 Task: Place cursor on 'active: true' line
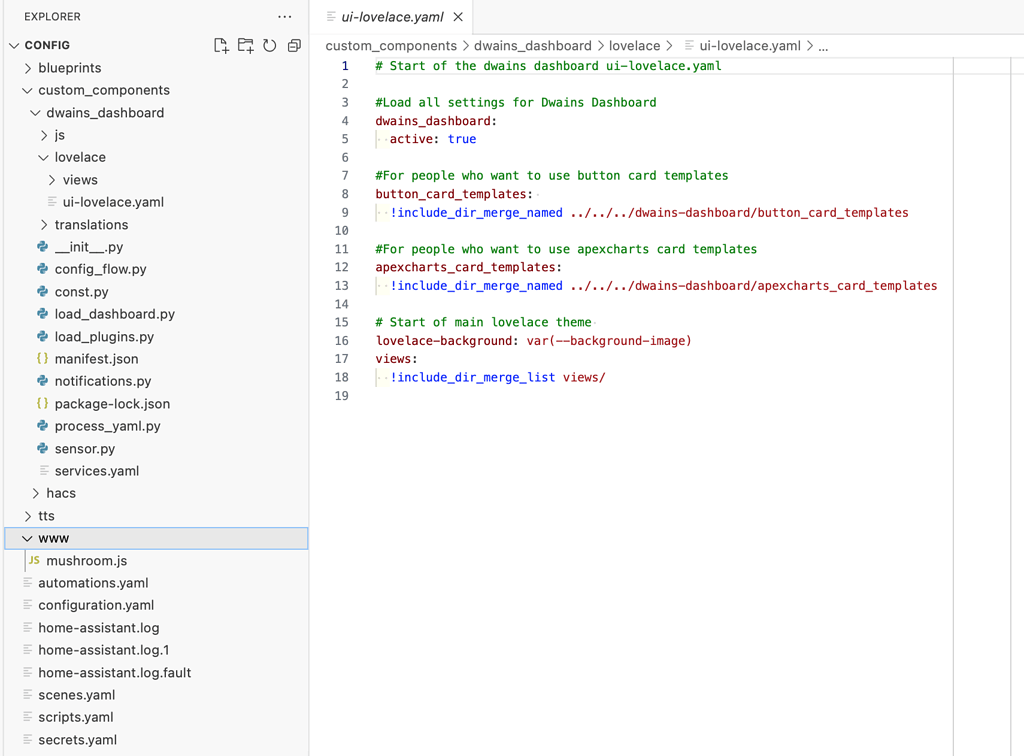433,139
